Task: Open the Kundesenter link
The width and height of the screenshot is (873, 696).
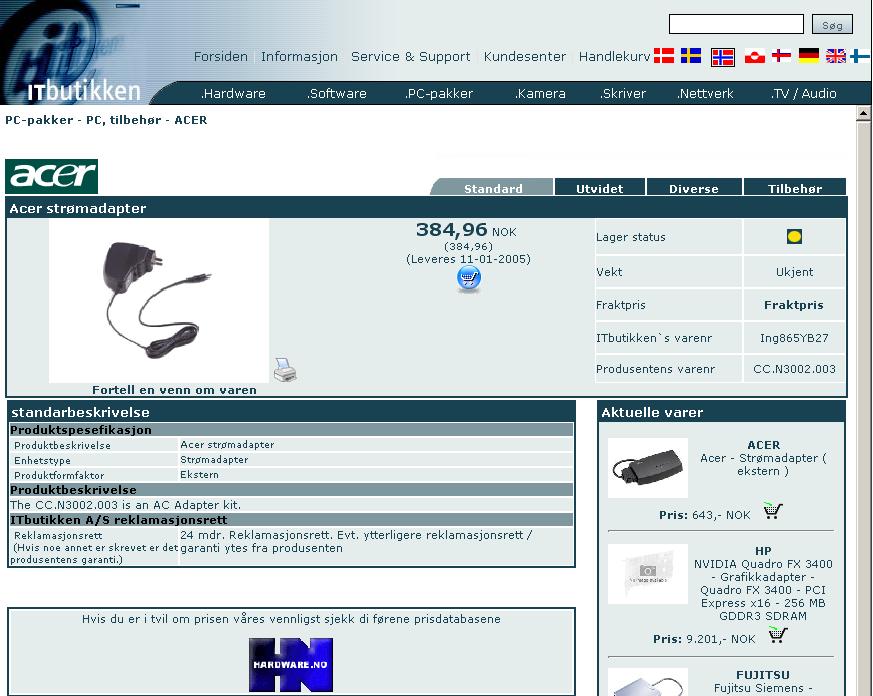Action: pos(524,56)
